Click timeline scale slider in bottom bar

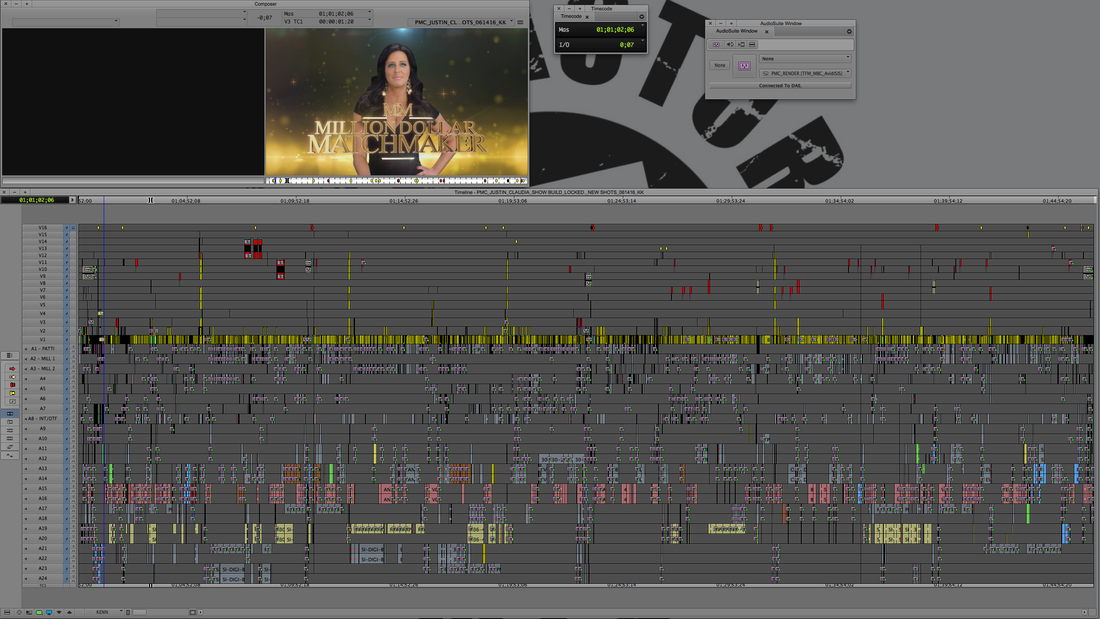coord(140,612)
